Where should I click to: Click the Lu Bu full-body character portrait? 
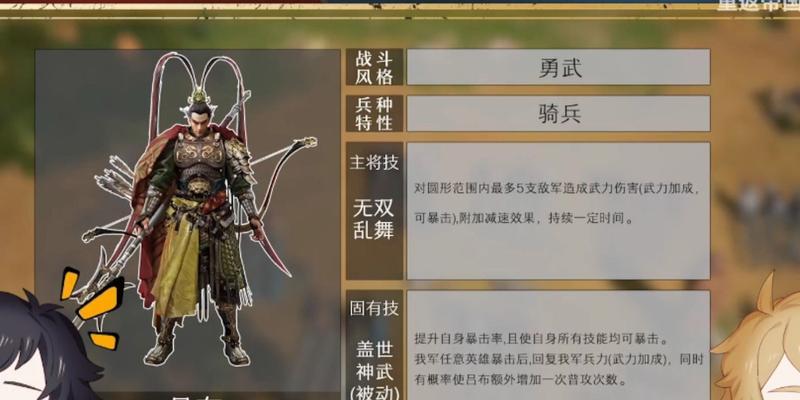(x=199, y=209)
